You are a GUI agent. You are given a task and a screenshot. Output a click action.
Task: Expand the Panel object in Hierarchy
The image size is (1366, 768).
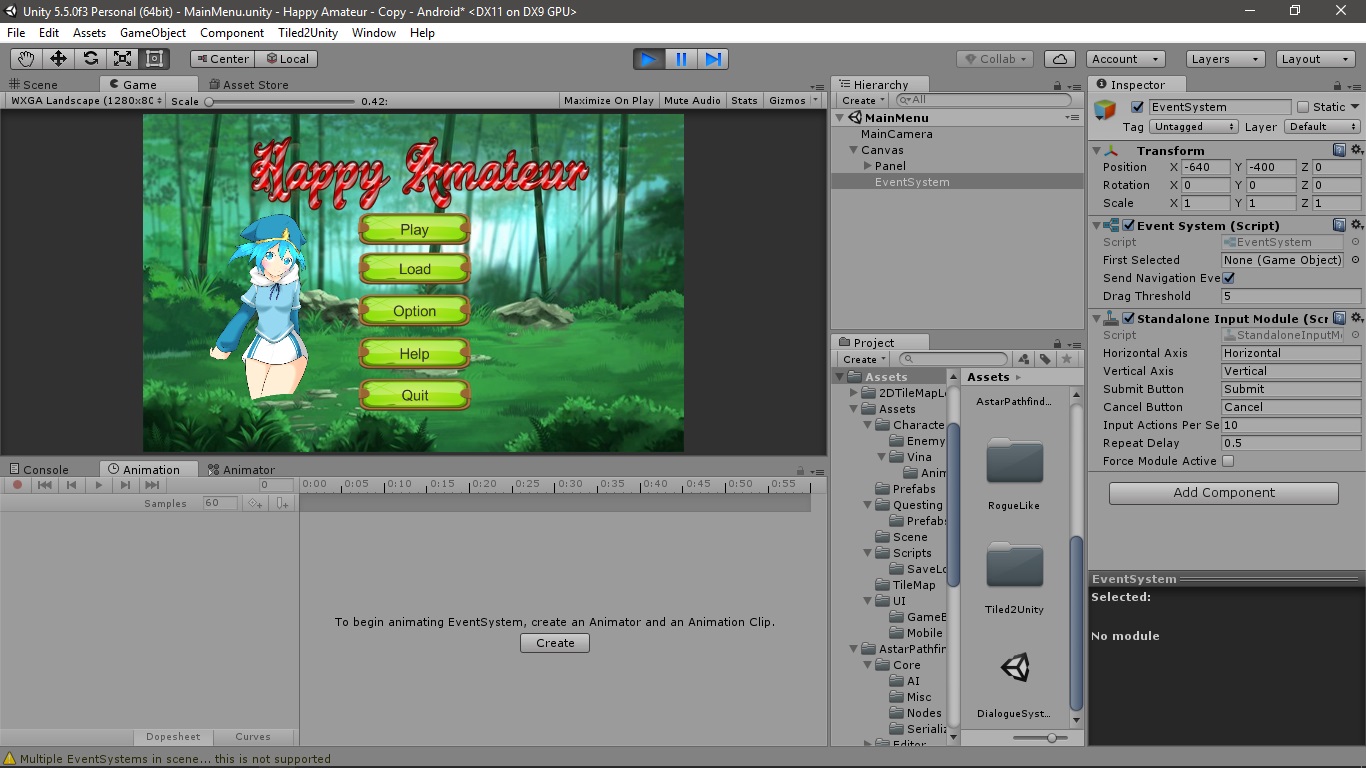pos(868,166)
